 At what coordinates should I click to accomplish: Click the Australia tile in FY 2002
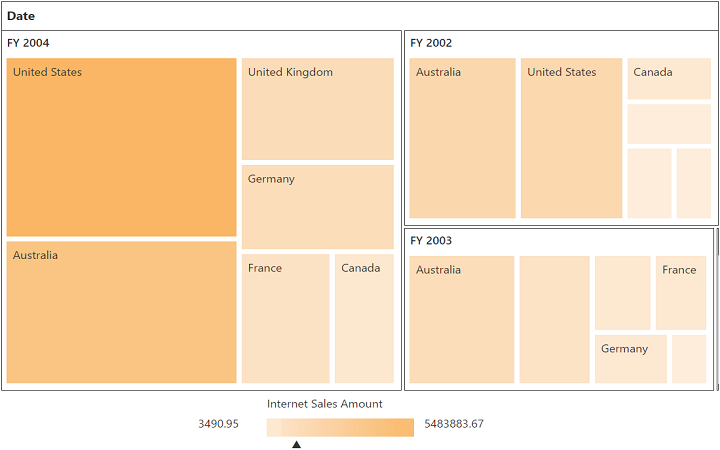coord(462,138)
